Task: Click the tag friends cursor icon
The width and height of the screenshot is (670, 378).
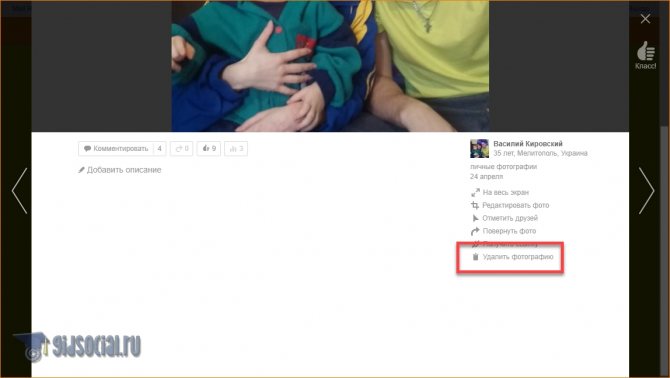Action: click(x=475, y=218)
